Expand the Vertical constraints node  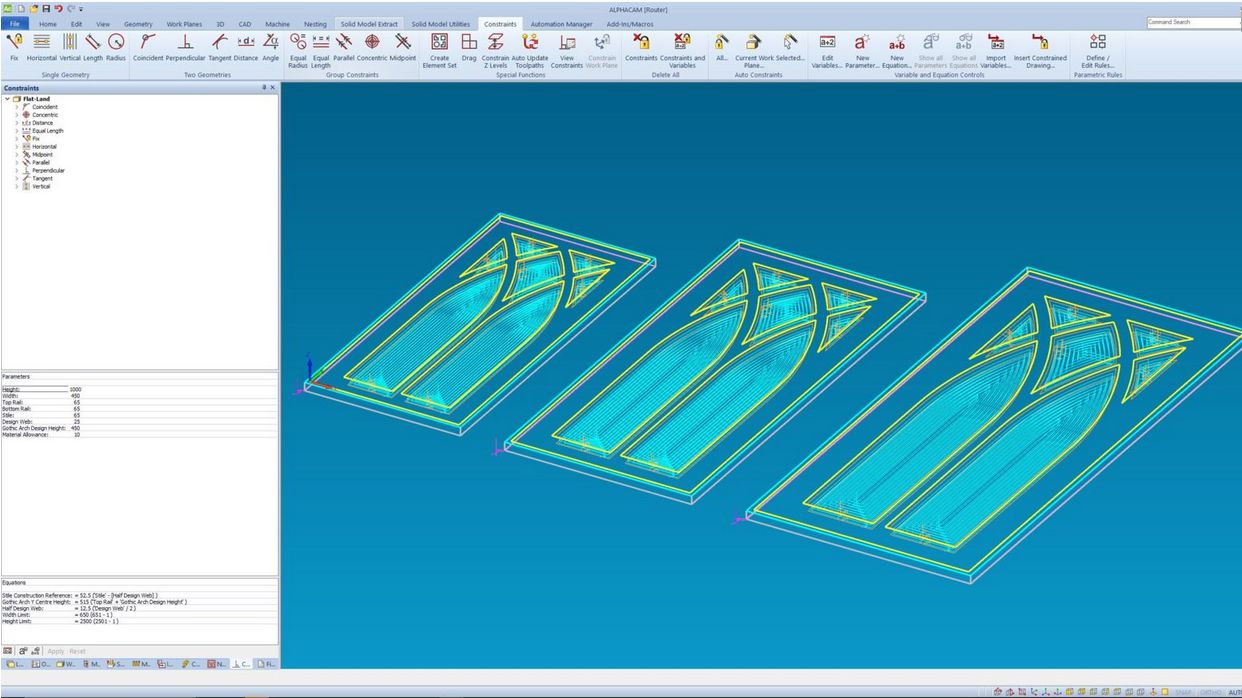point(16,186)
